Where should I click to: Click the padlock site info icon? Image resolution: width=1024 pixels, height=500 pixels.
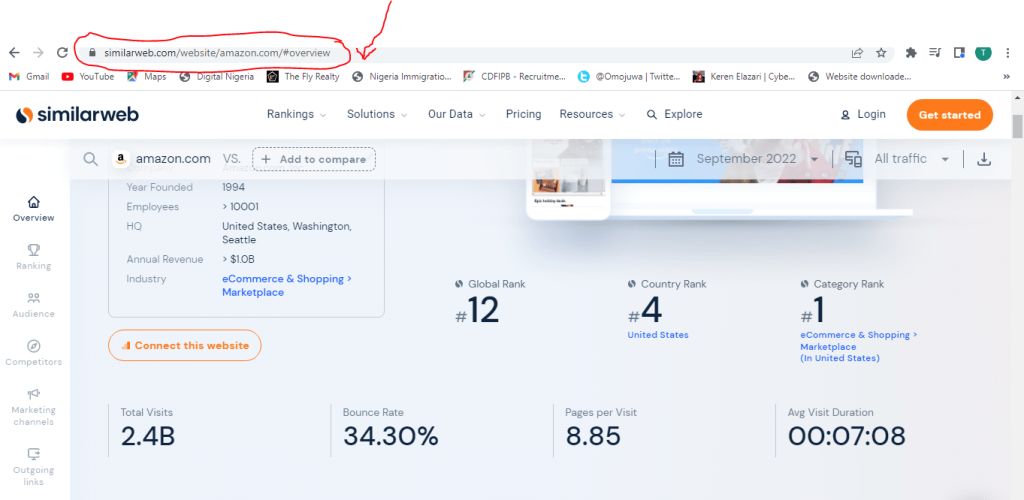pyautogui.click(x=92, y=53)
